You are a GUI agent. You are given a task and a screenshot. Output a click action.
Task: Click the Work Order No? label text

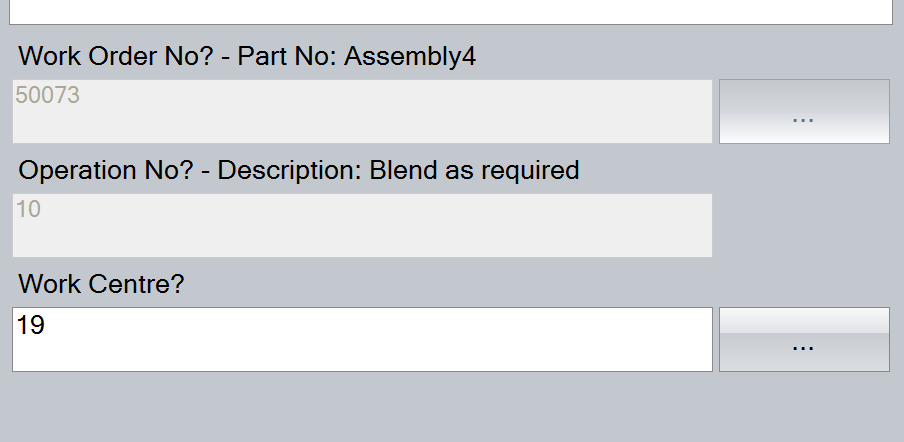coord(116,56)
